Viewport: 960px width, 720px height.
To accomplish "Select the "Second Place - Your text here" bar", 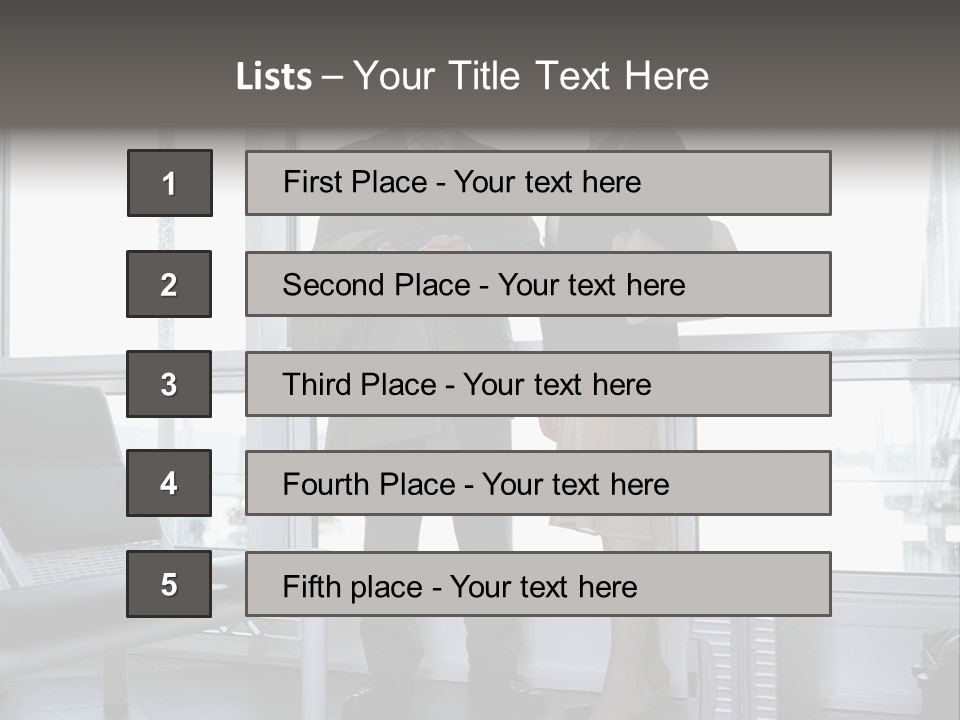I will point(538,284).
